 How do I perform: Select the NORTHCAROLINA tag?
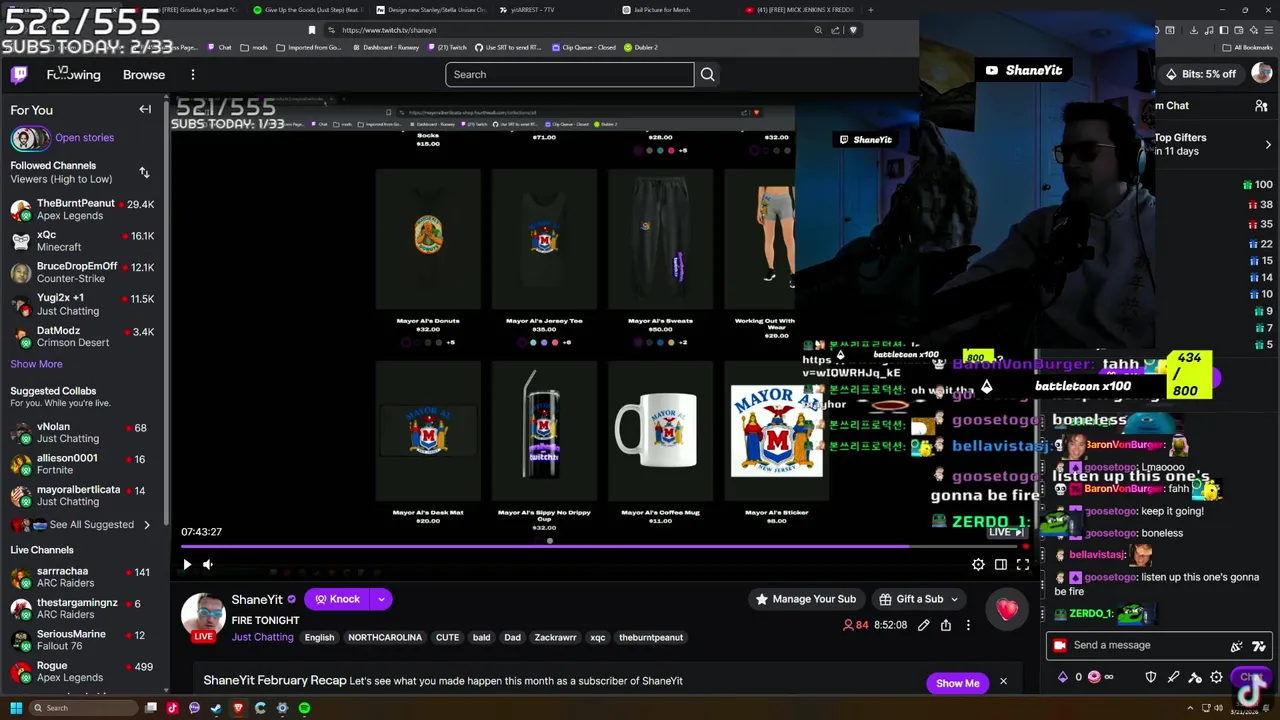click(385, 637)
